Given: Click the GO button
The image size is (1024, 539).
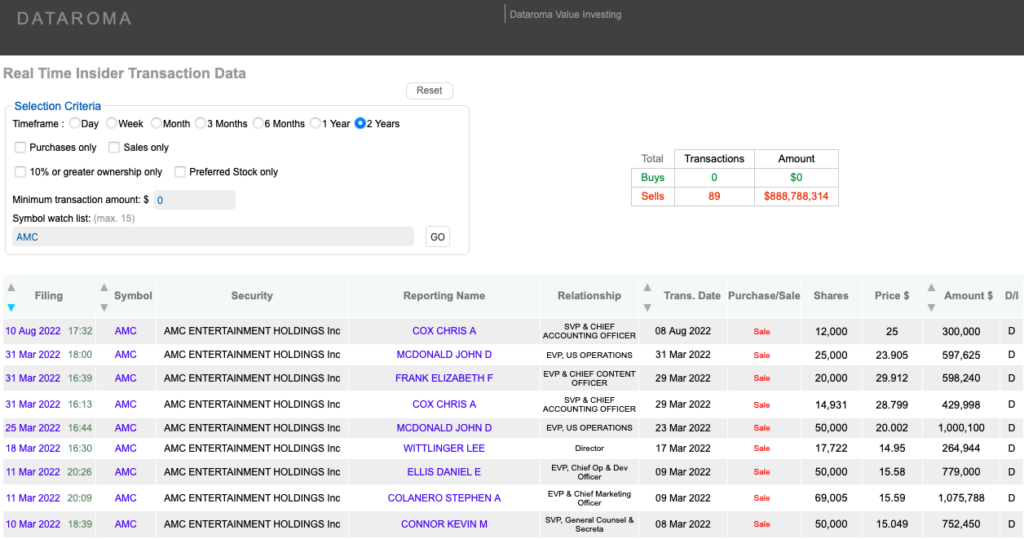Looking at the screenshot, I should pyautogui.click(x=438, y=237).
